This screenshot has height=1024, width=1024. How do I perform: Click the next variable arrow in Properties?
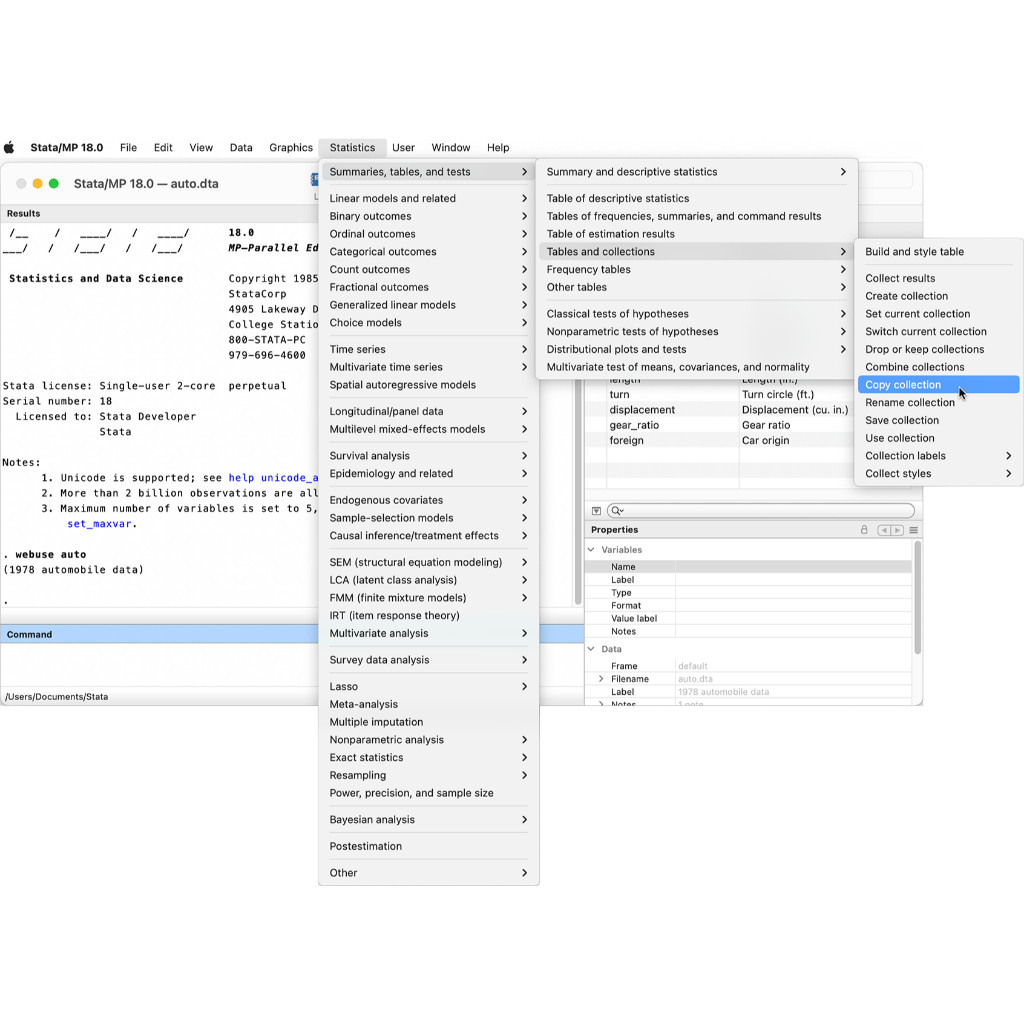pos(897,530)
